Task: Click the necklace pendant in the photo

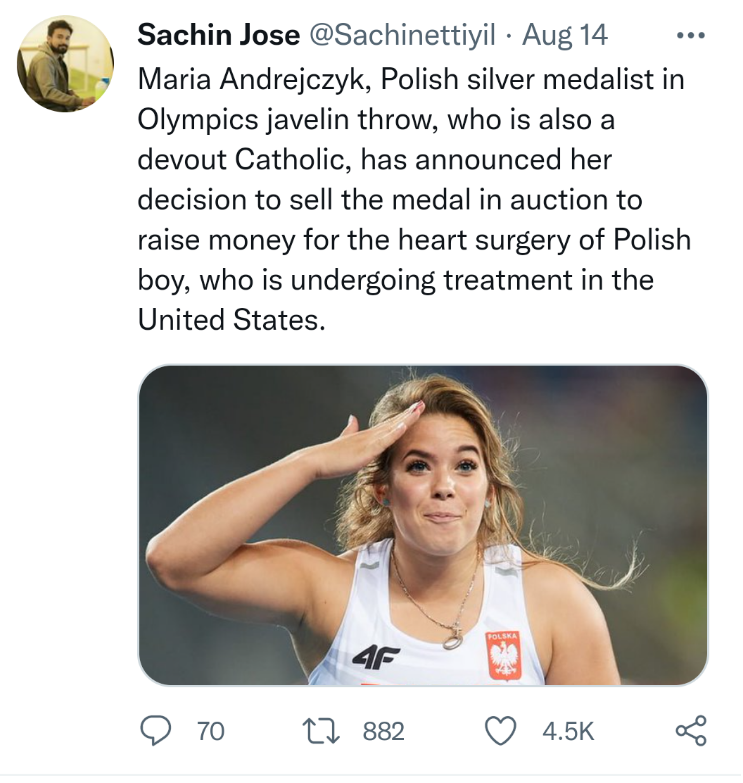Action: click(454, 638)
